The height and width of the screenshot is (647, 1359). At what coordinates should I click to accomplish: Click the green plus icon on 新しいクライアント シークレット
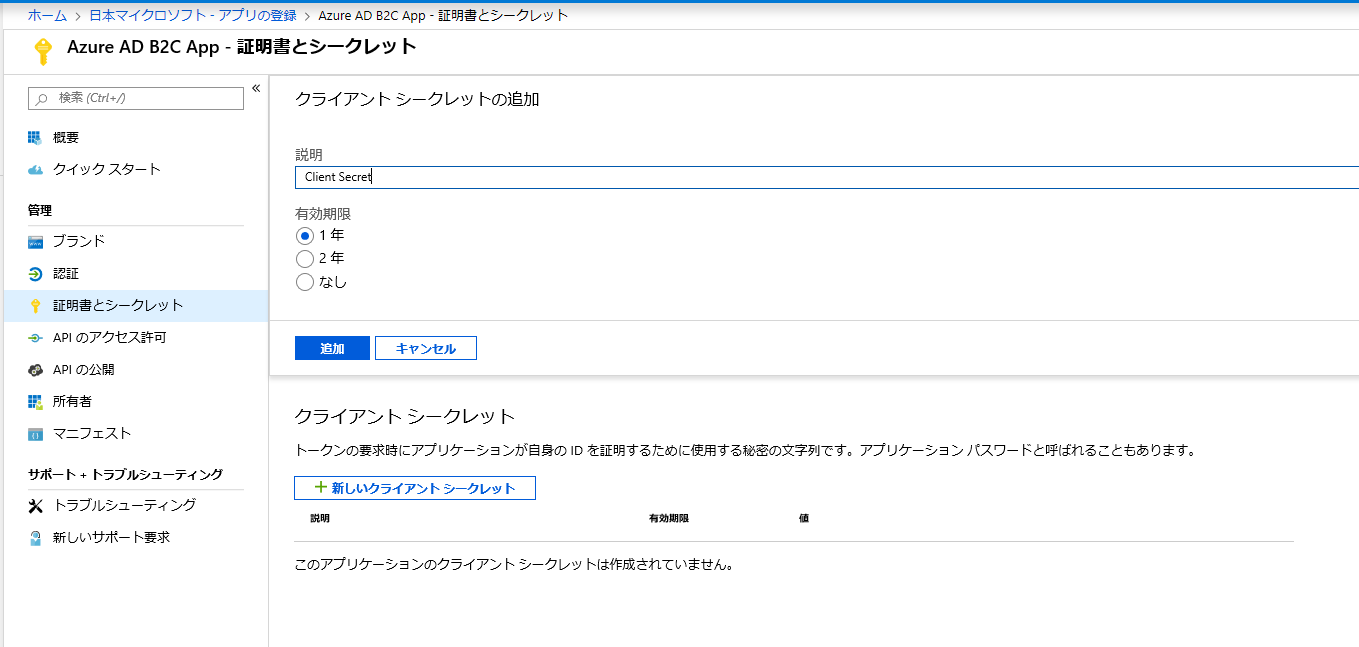pos(321,487)
